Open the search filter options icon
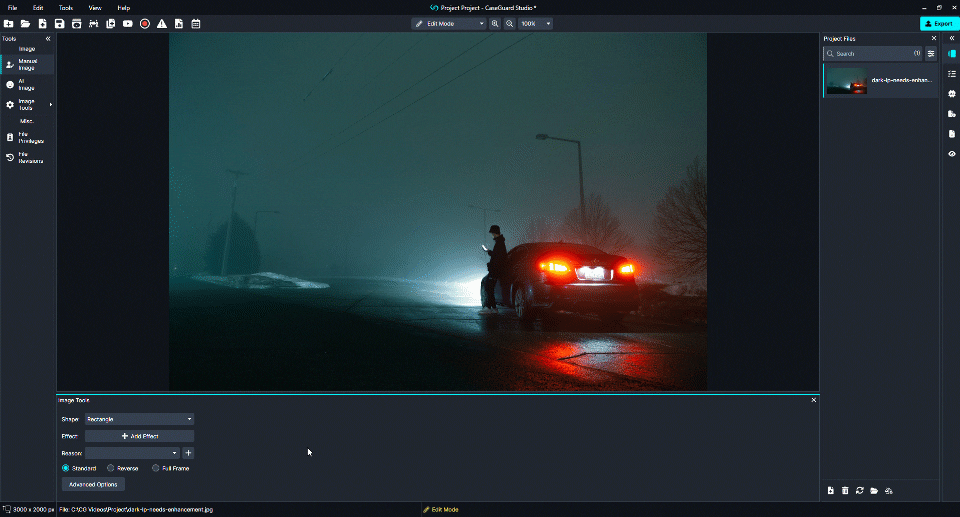The image size is (960, 517). (931, 54)
